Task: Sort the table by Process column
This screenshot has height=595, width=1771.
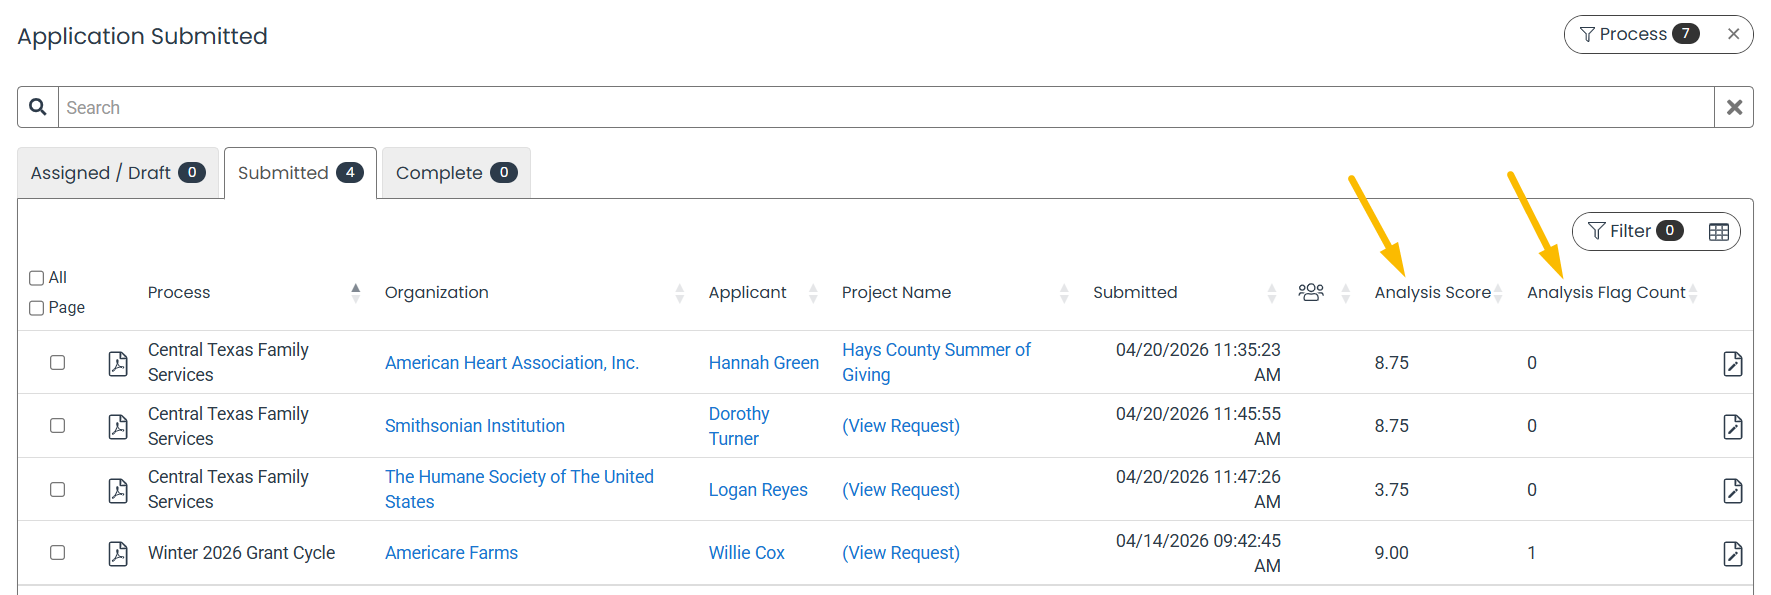Action: pyautogui.click(x=355, y=293)
